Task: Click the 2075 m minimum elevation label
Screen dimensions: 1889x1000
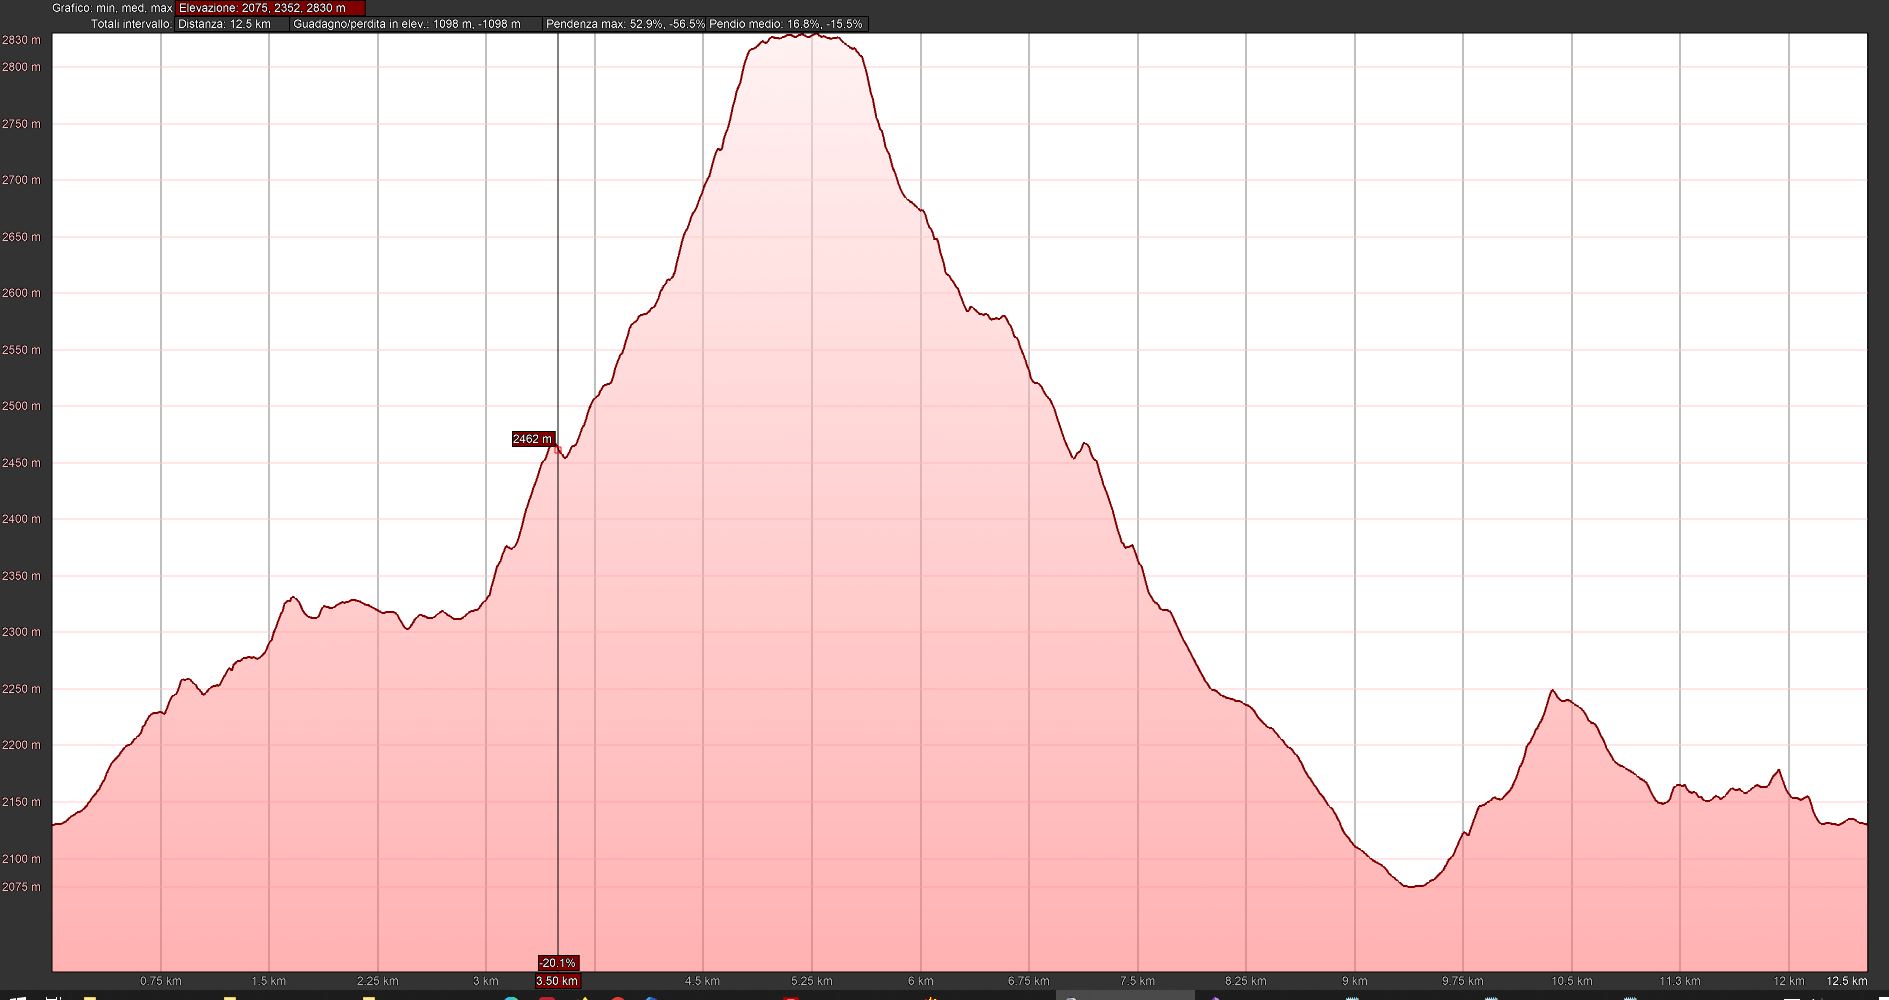Action: coord(21,887)
